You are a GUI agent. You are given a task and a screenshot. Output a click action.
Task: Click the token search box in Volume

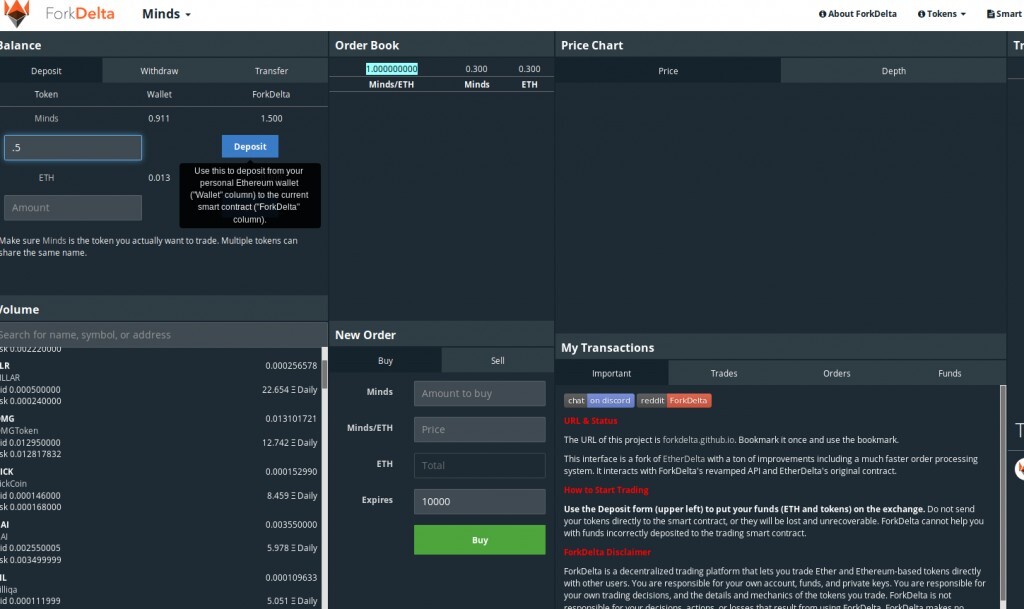pos(160,335)
